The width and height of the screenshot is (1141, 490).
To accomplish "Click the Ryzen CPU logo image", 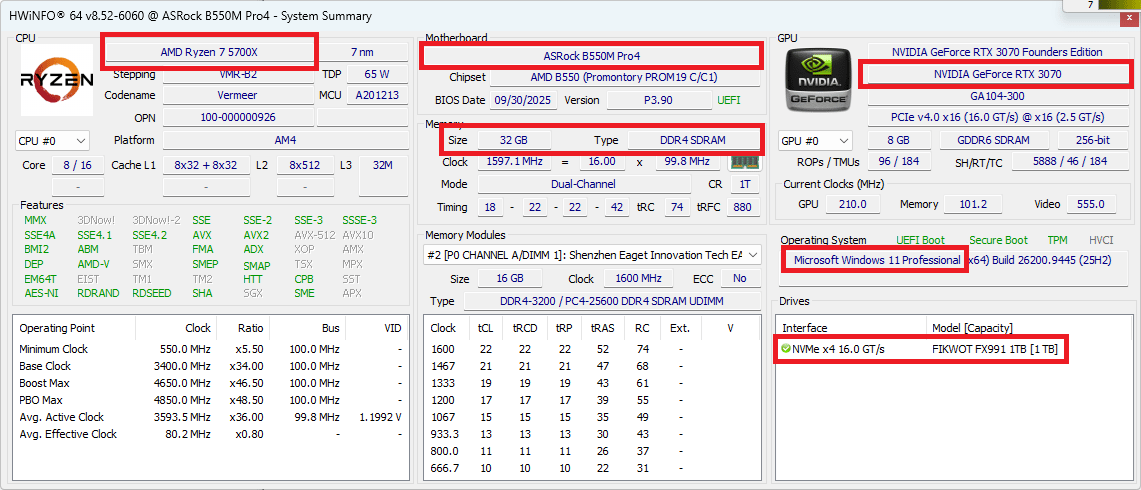I will pos(57,79).
